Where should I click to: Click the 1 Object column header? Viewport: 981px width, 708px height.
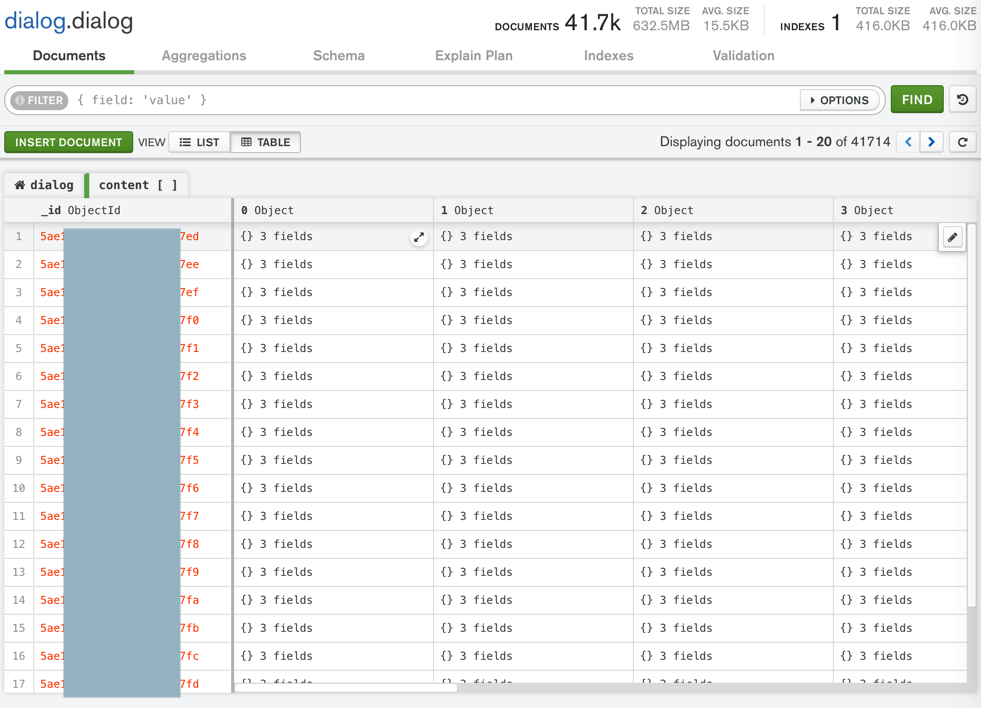tap(533, 210)
